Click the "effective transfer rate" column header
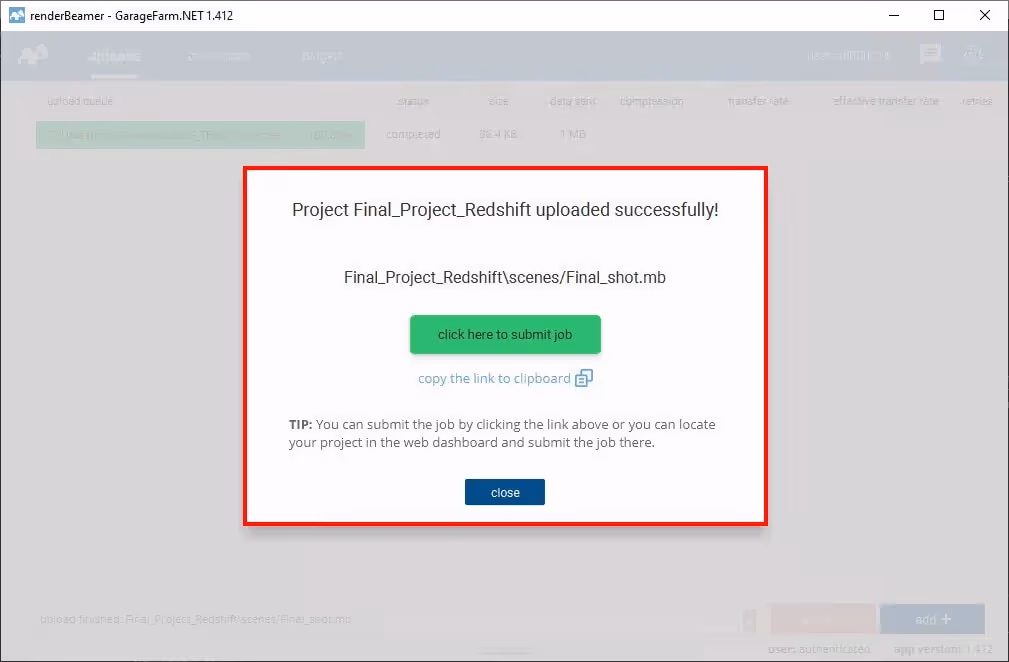The width and height of the screenshot is (1009, 662). pos(885,101)
